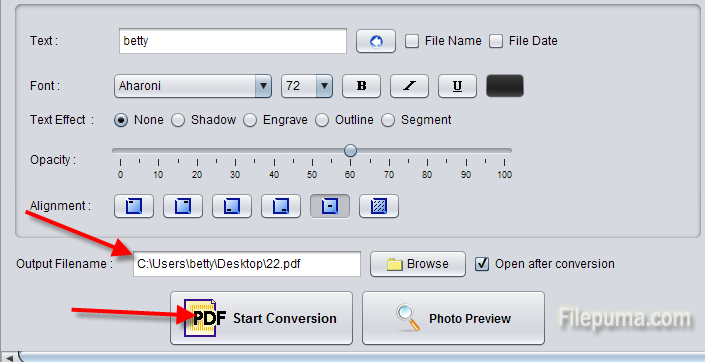This screenshot has width=705, height=362.
Task: Toggle Italic text formatting
Action: point(409,86)
